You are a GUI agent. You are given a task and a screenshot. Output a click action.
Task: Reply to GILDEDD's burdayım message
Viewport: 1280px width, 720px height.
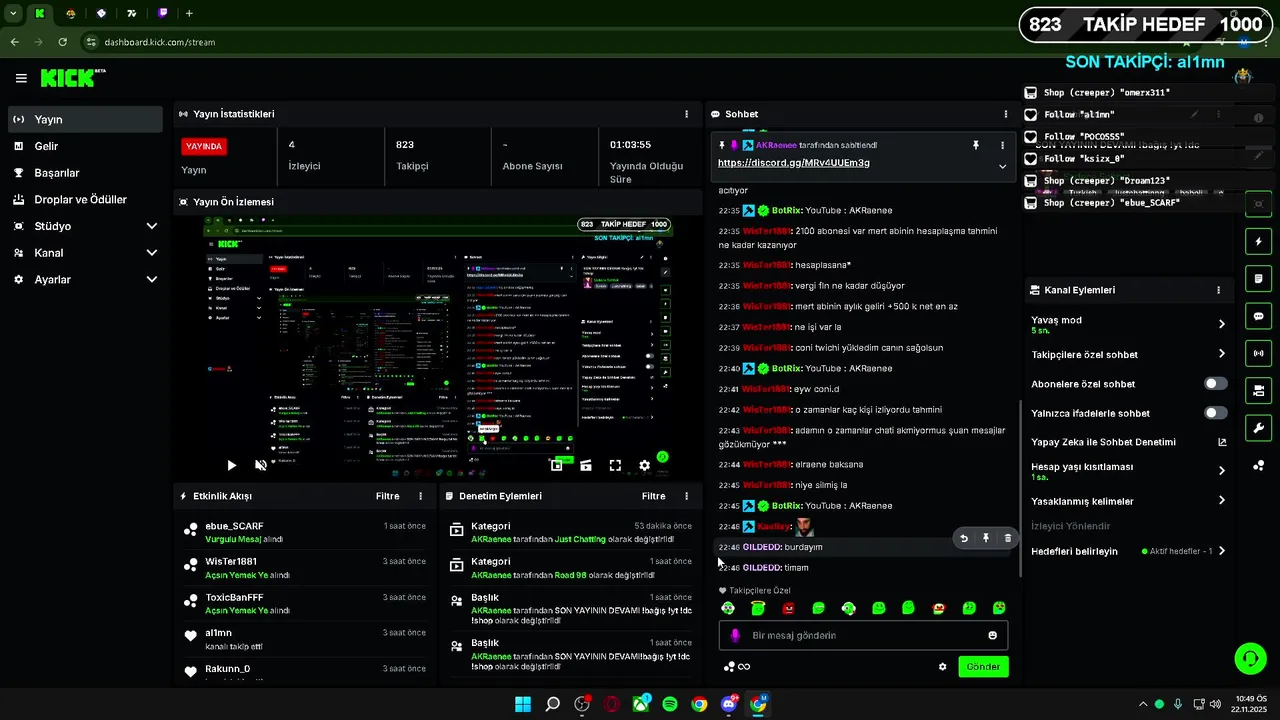(964, 538)
